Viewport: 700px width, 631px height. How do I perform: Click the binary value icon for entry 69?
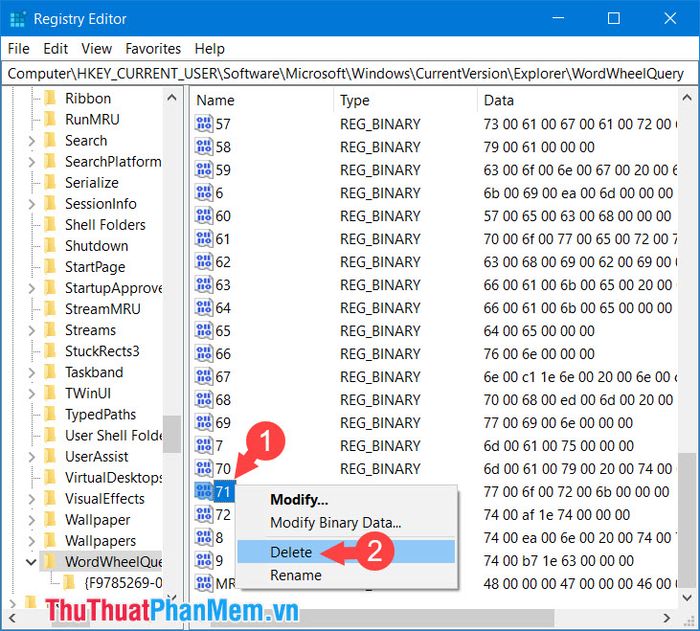click(x=204, y=422)
